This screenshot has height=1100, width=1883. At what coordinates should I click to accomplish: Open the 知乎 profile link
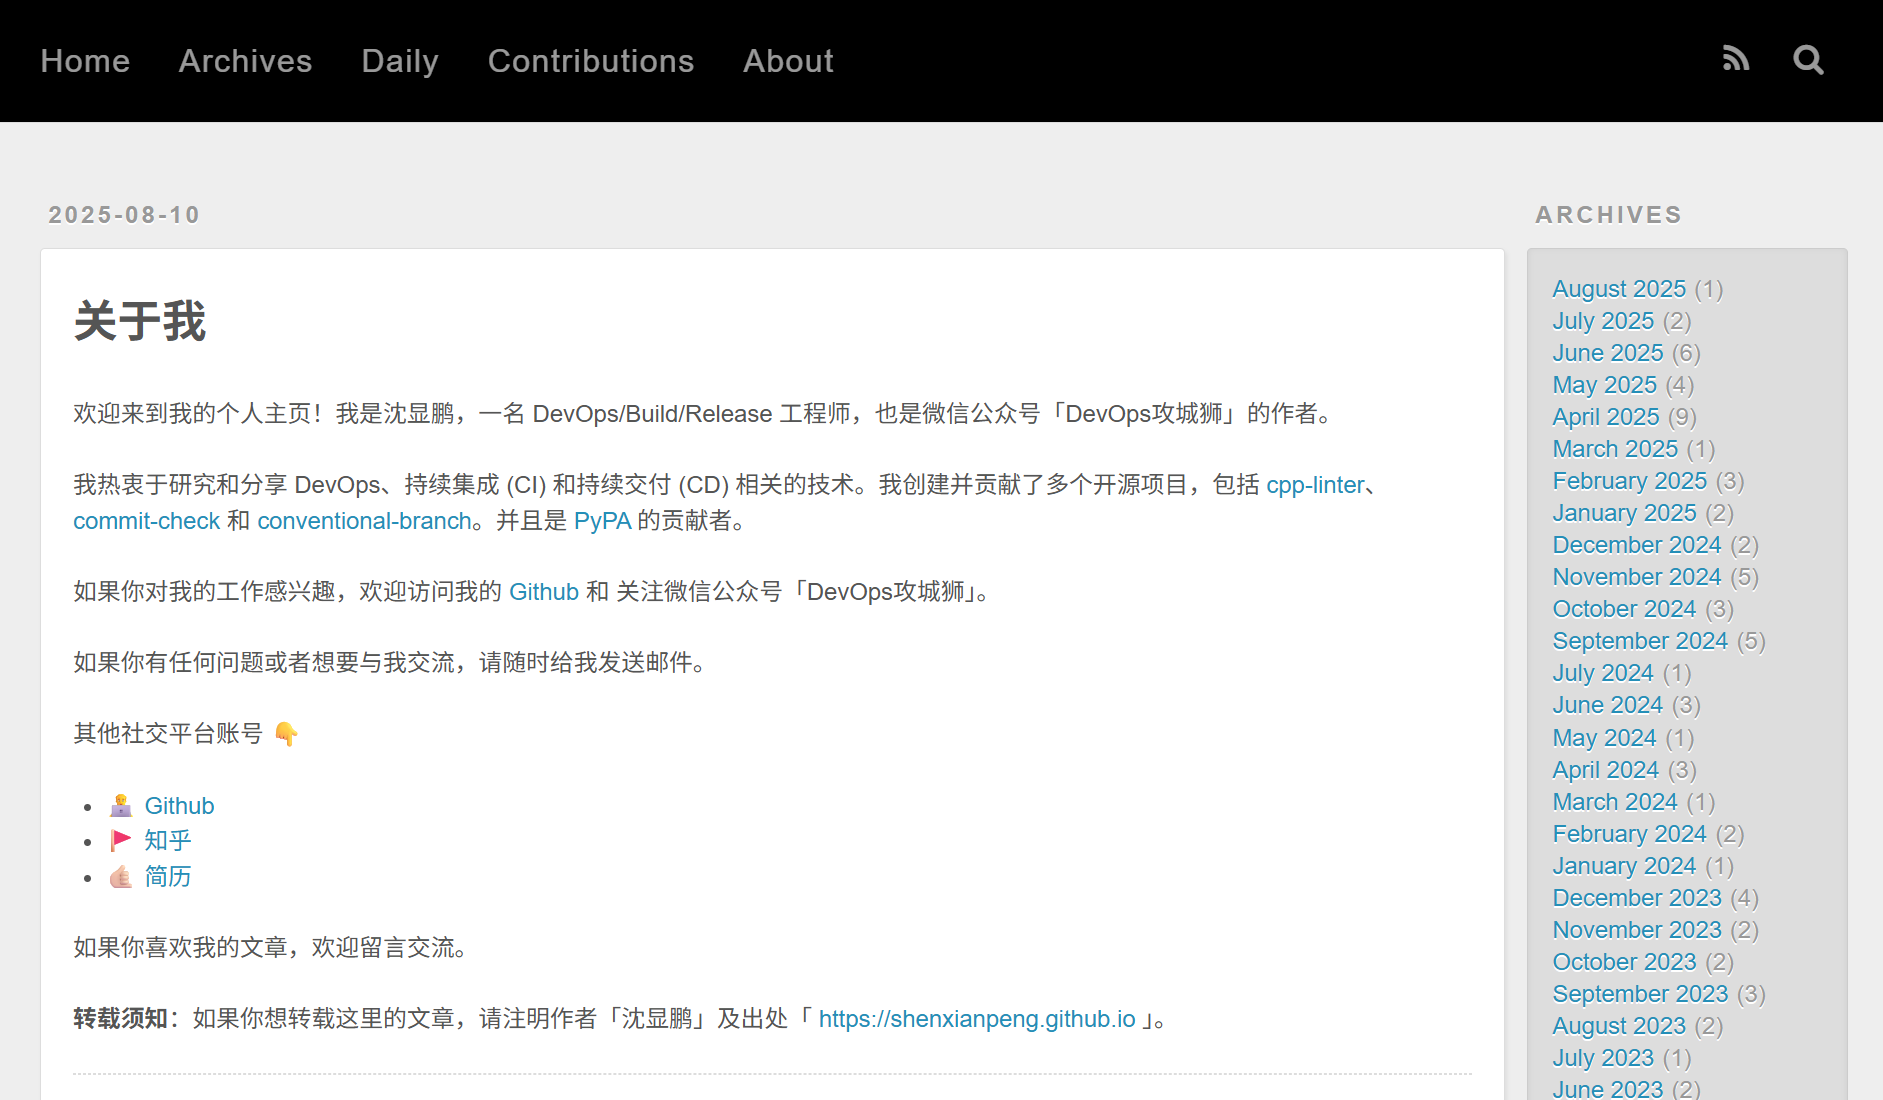point(167,841)
